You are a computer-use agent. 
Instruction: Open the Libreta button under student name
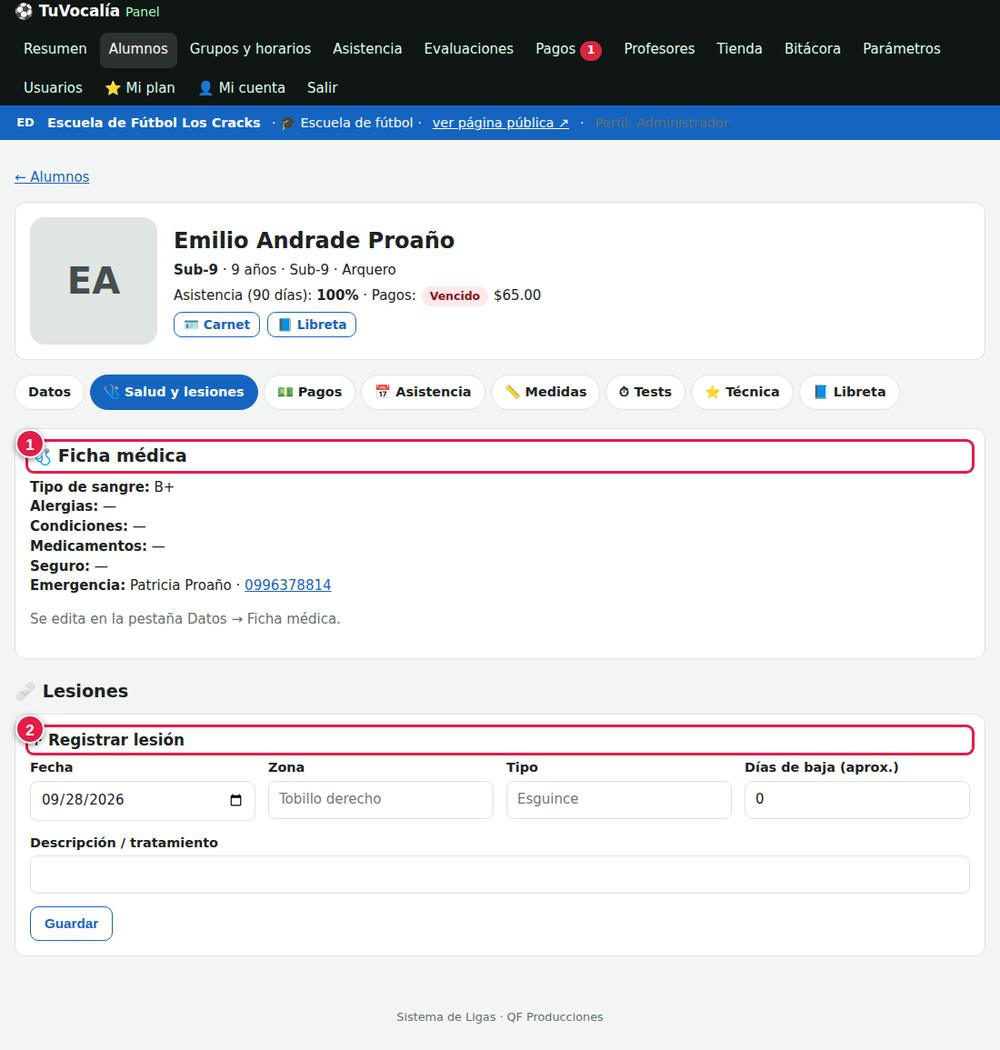pos(311,325)
